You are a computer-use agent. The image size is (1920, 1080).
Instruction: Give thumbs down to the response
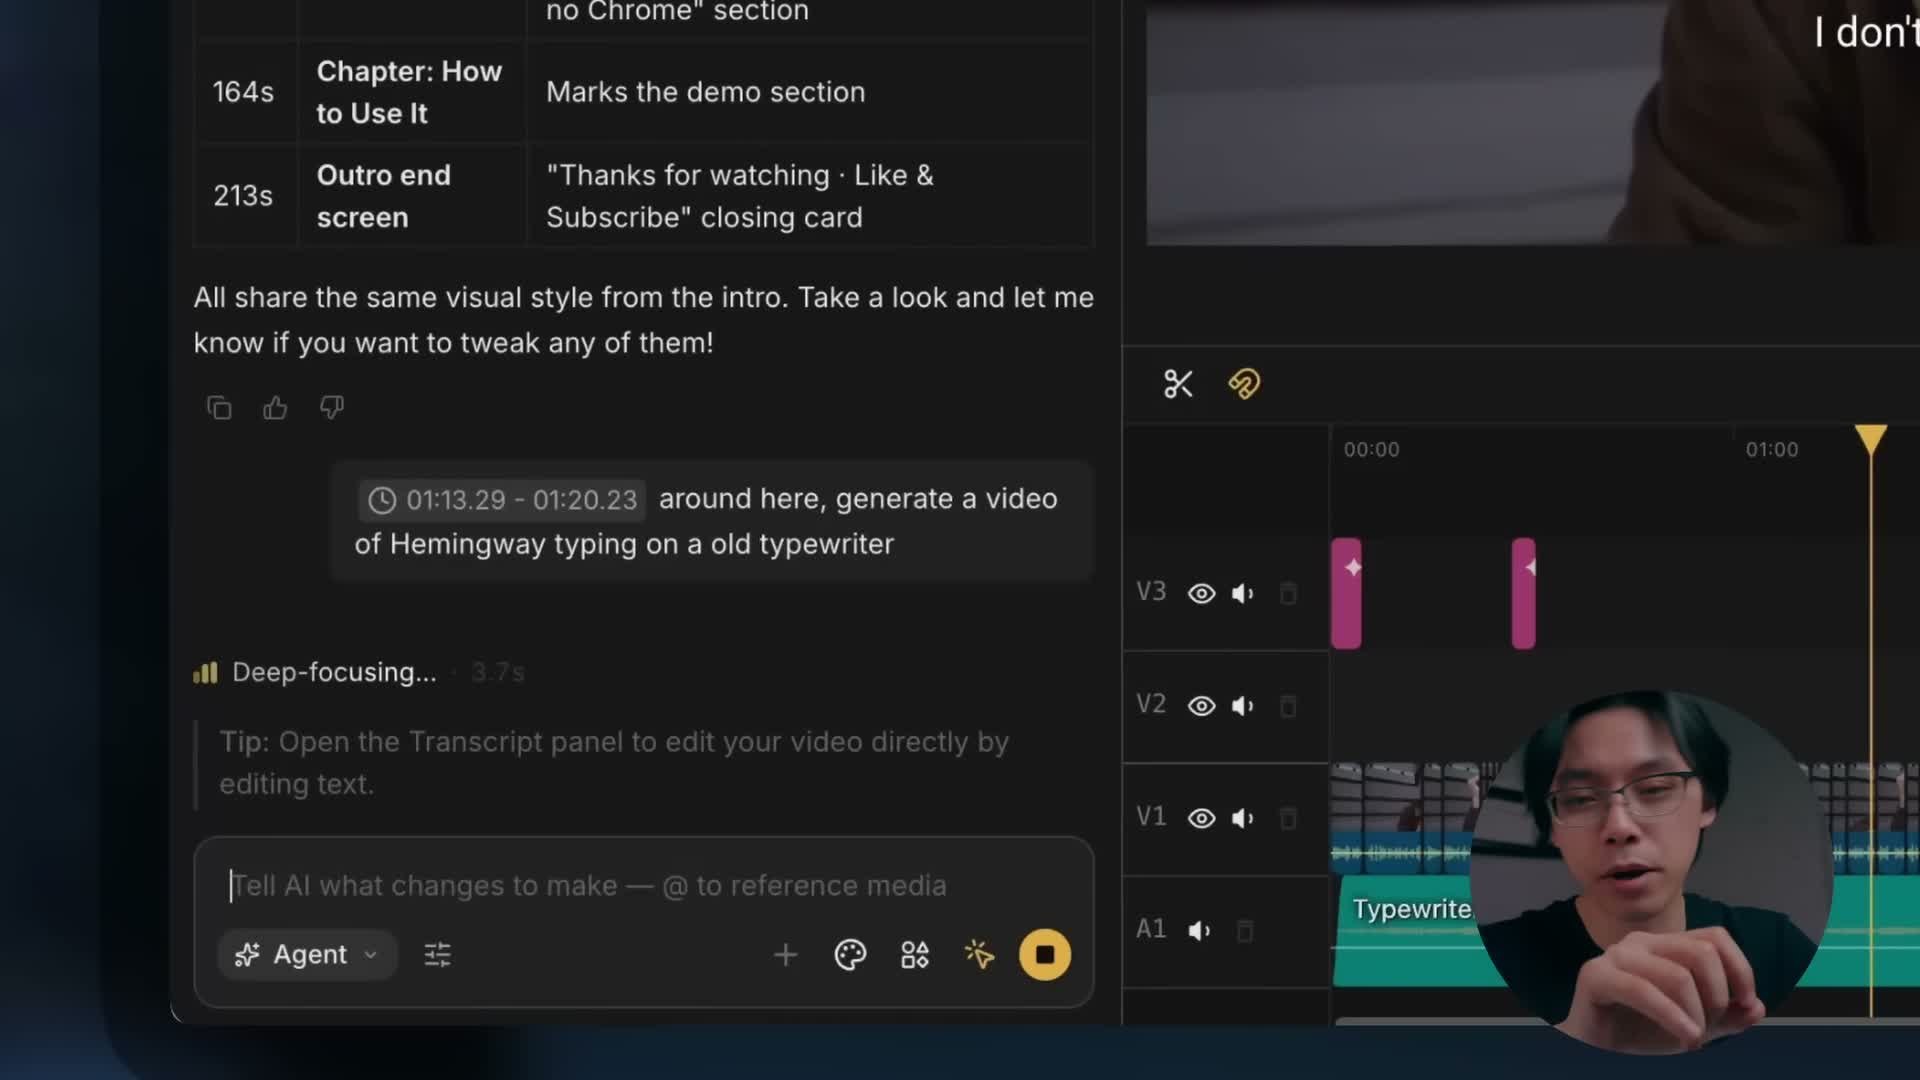(x=331, y=408)
